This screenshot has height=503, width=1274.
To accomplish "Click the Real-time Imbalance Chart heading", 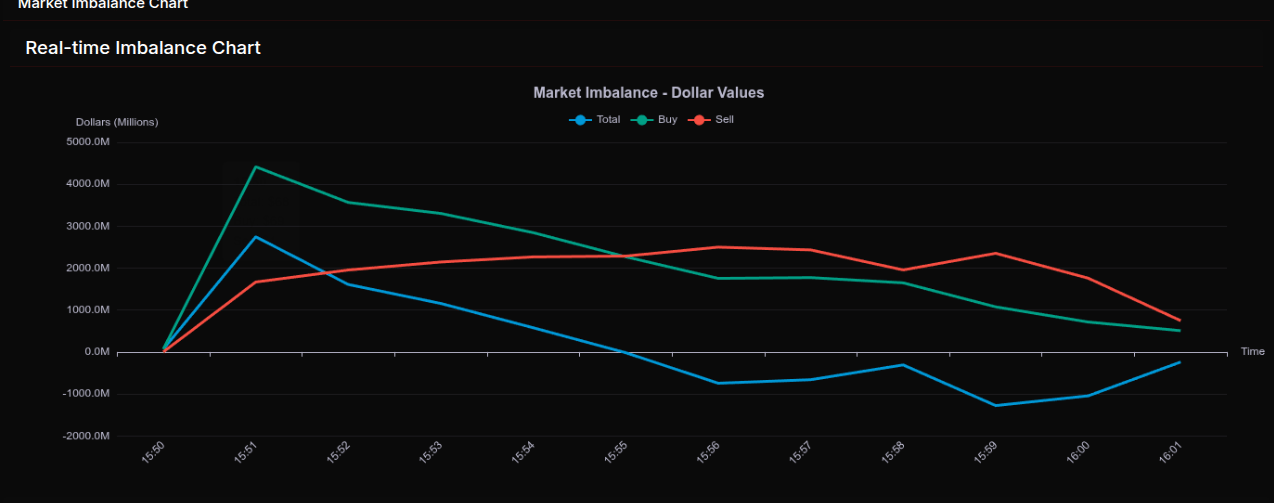I will 143,48.
